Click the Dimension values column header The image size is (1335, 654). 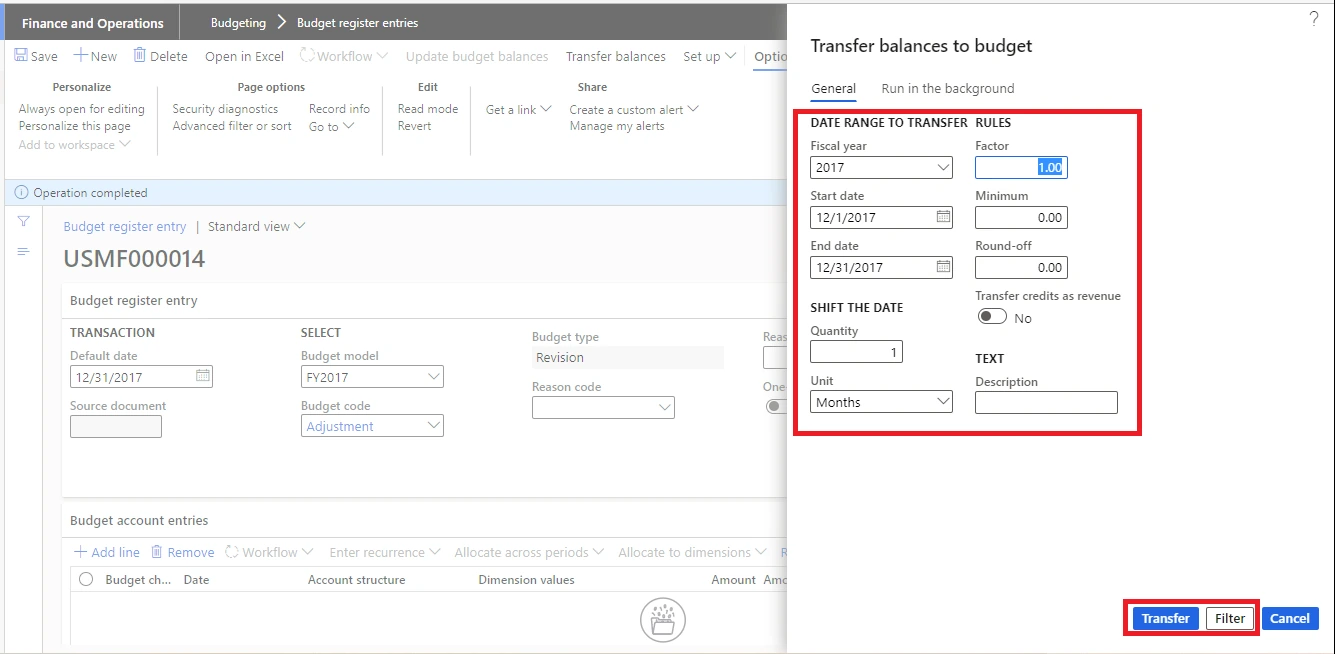[526, 579]
